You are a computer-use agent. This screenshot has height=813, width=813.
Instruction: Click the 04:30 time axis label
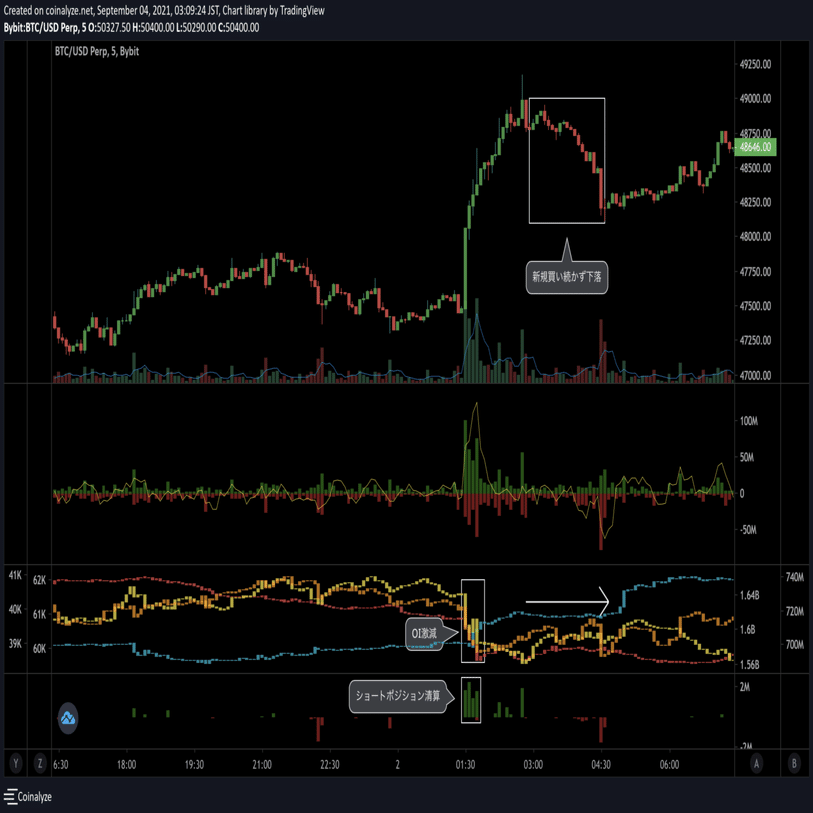coord(601,765)
